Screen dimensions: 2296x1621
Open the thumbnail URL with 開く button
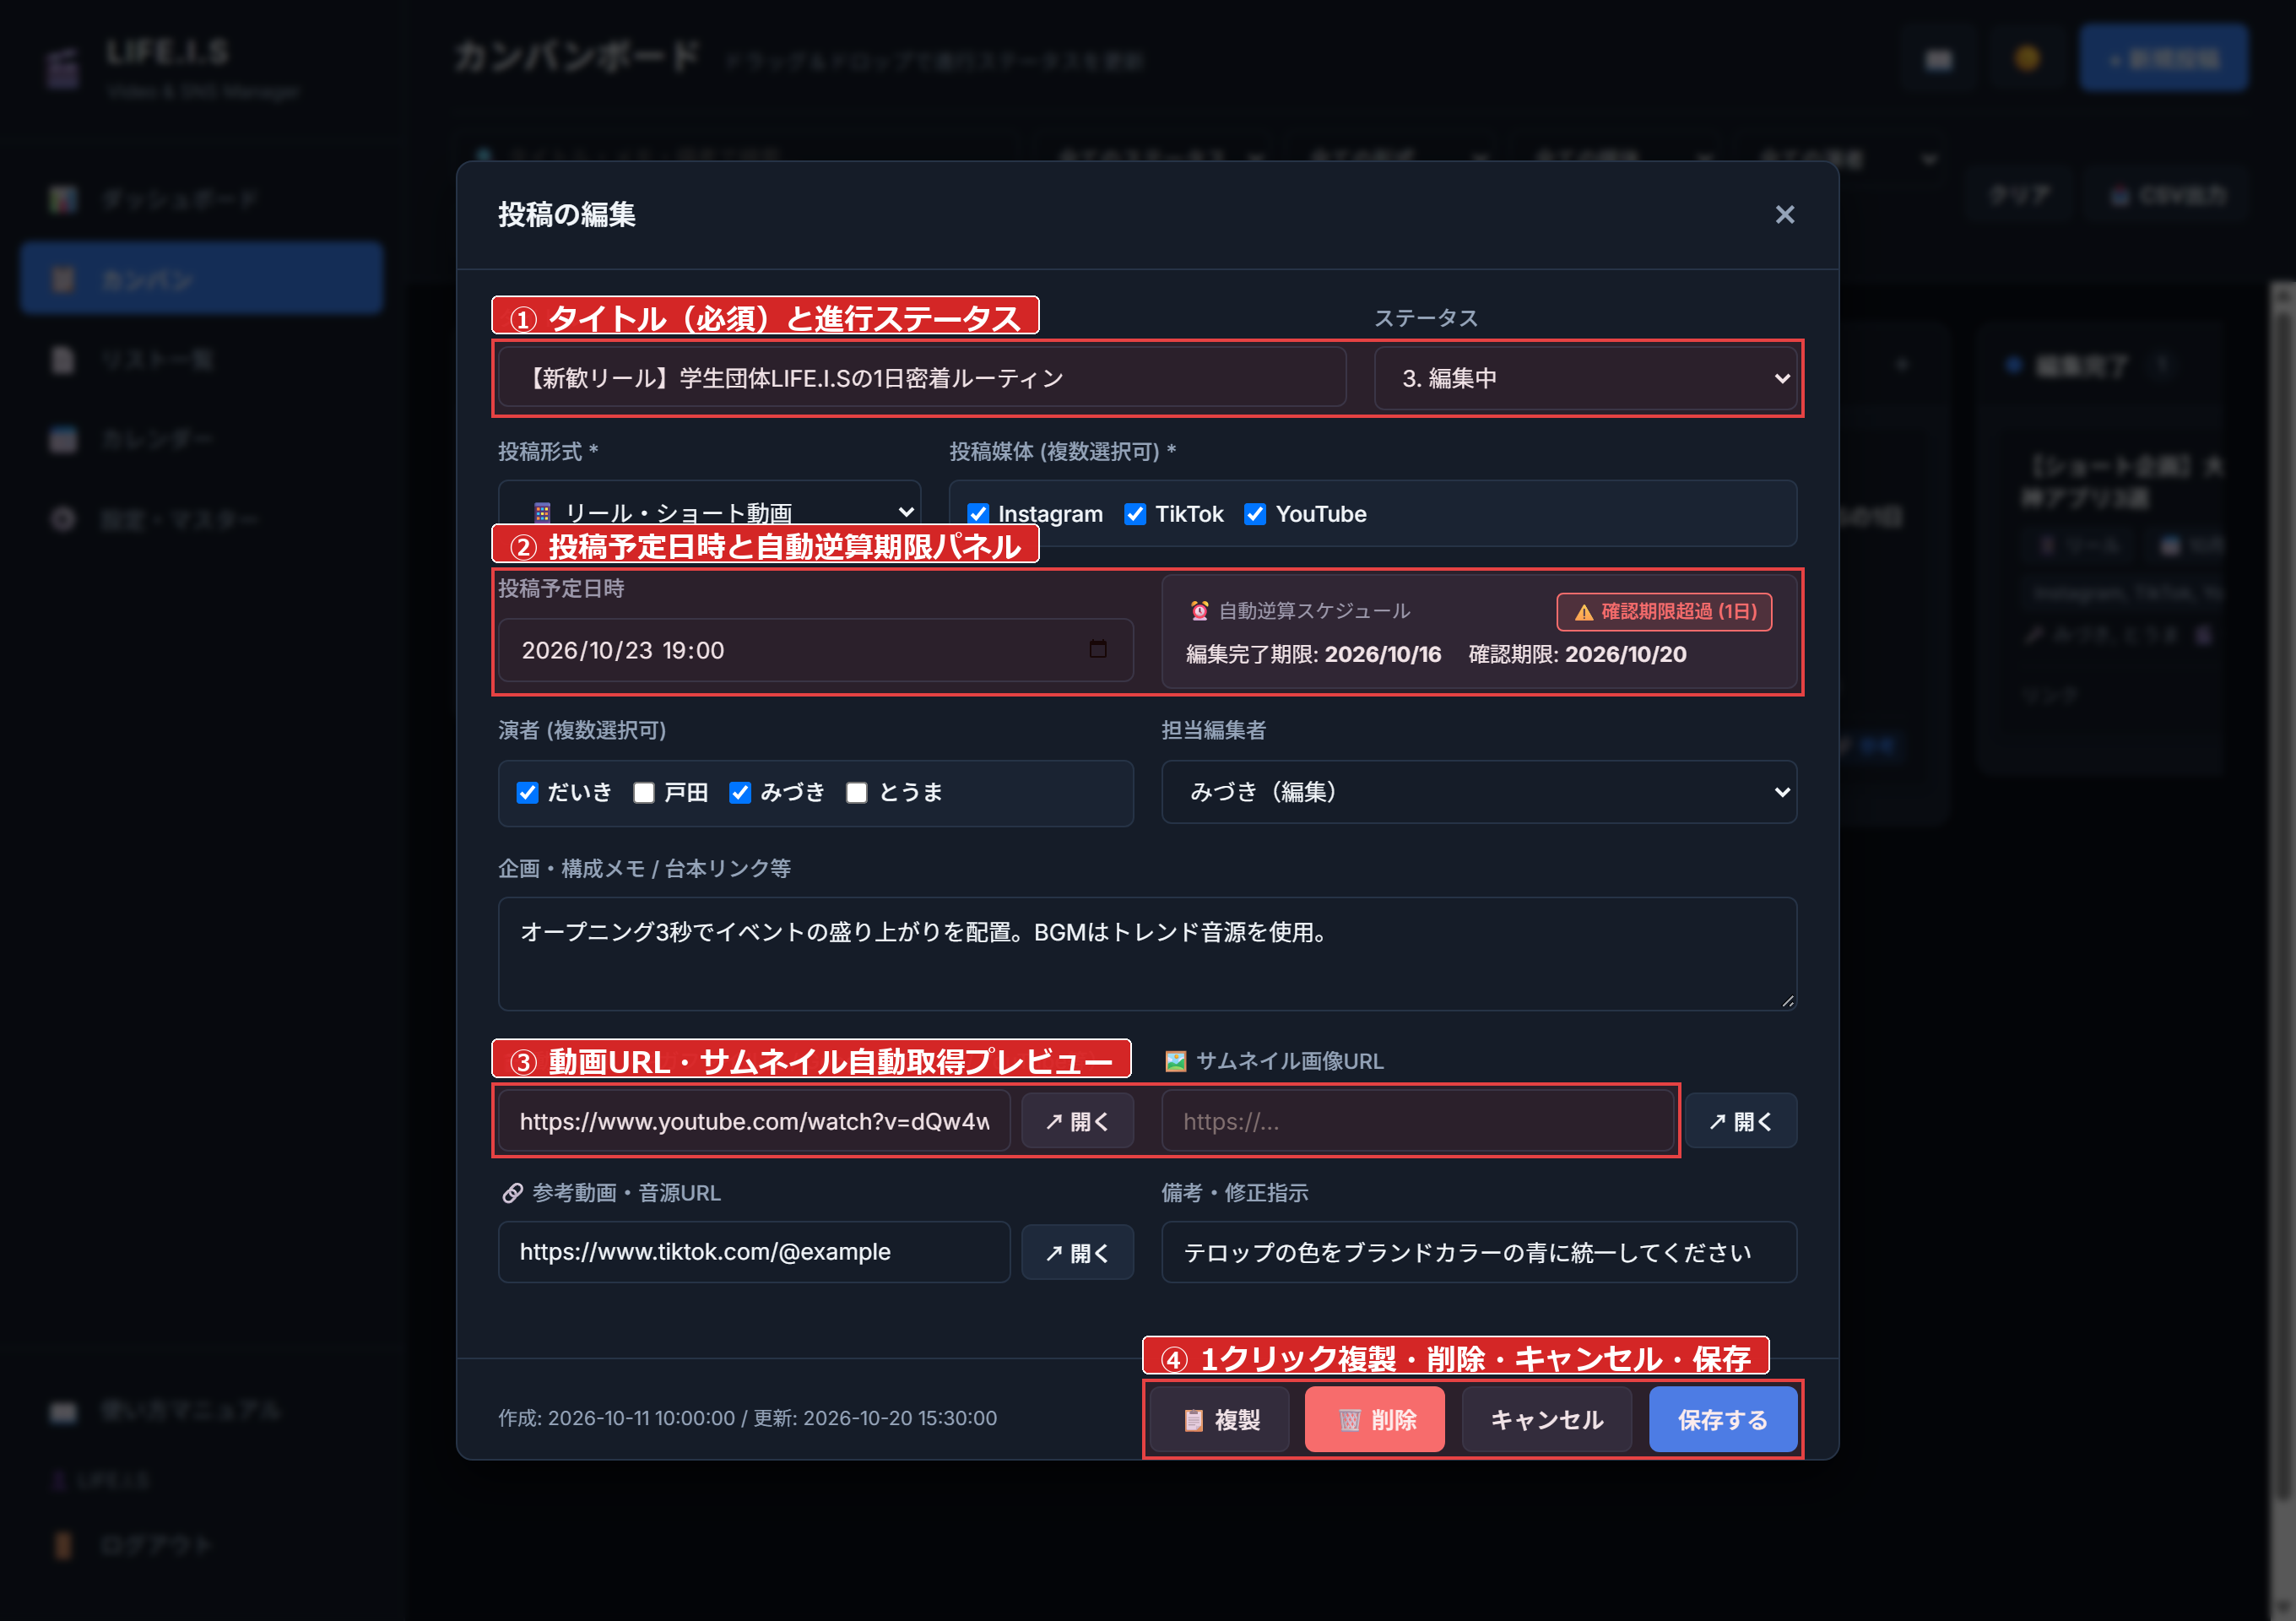(1740, 1121)
